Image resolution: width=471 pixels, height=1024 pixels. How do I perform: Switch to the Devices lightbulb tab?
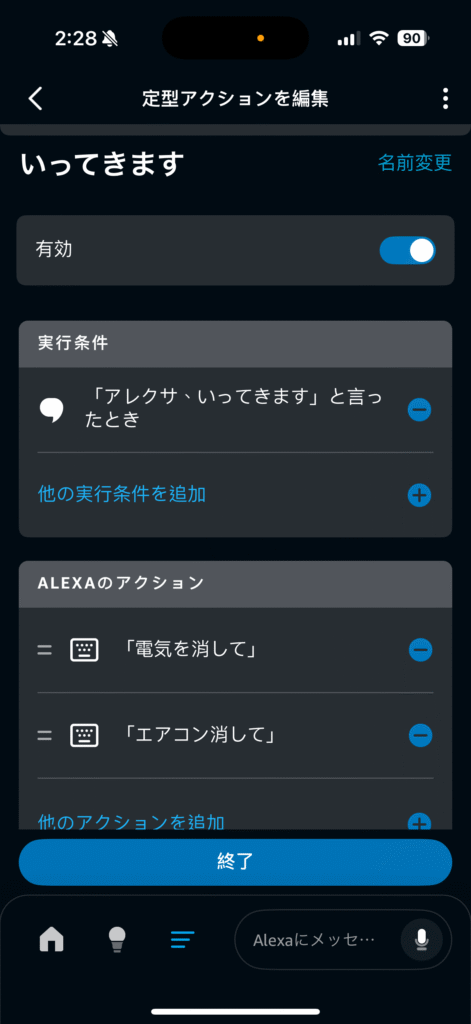[x=117, y=940]
